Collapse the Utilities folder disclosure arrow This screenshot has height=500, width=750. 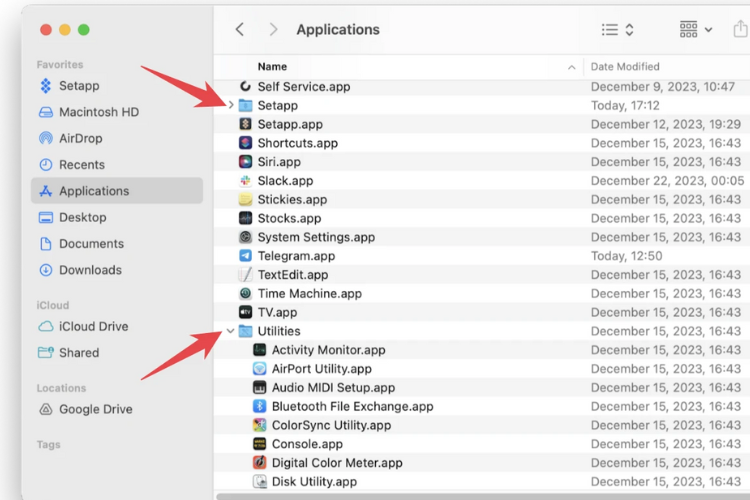pyautogui.click(x=231, y=331)
